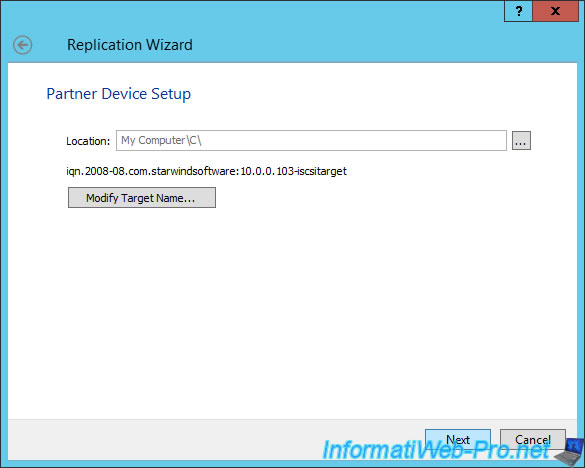Screen dimensions: 585x468
Task: Click the Location path input field
Action: click(311, 140)
